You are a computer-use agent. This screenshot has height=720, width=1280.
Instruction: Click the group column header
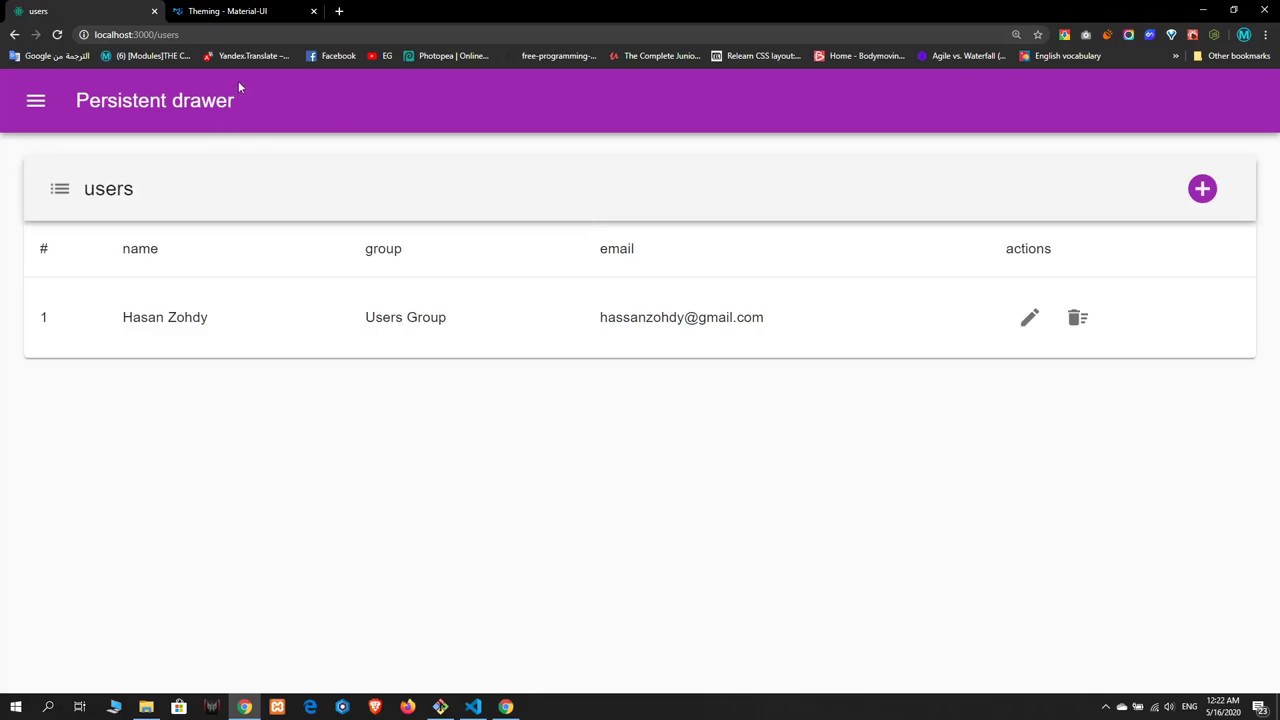[383, 249]
